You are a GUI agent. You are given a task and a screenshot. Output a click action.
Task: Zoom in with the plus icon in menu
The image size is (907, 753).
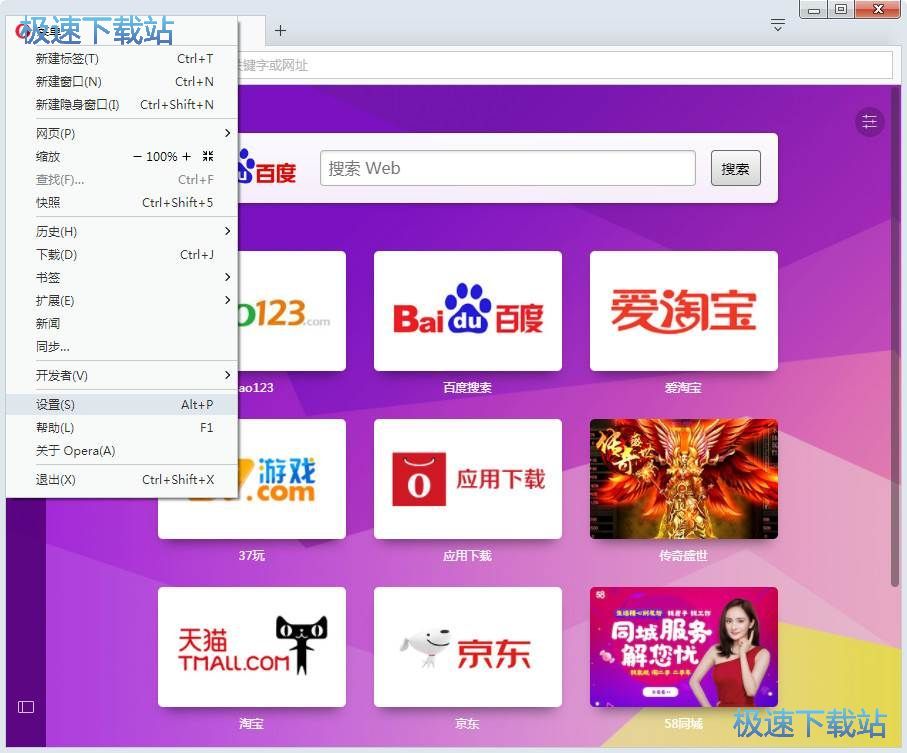186,157
